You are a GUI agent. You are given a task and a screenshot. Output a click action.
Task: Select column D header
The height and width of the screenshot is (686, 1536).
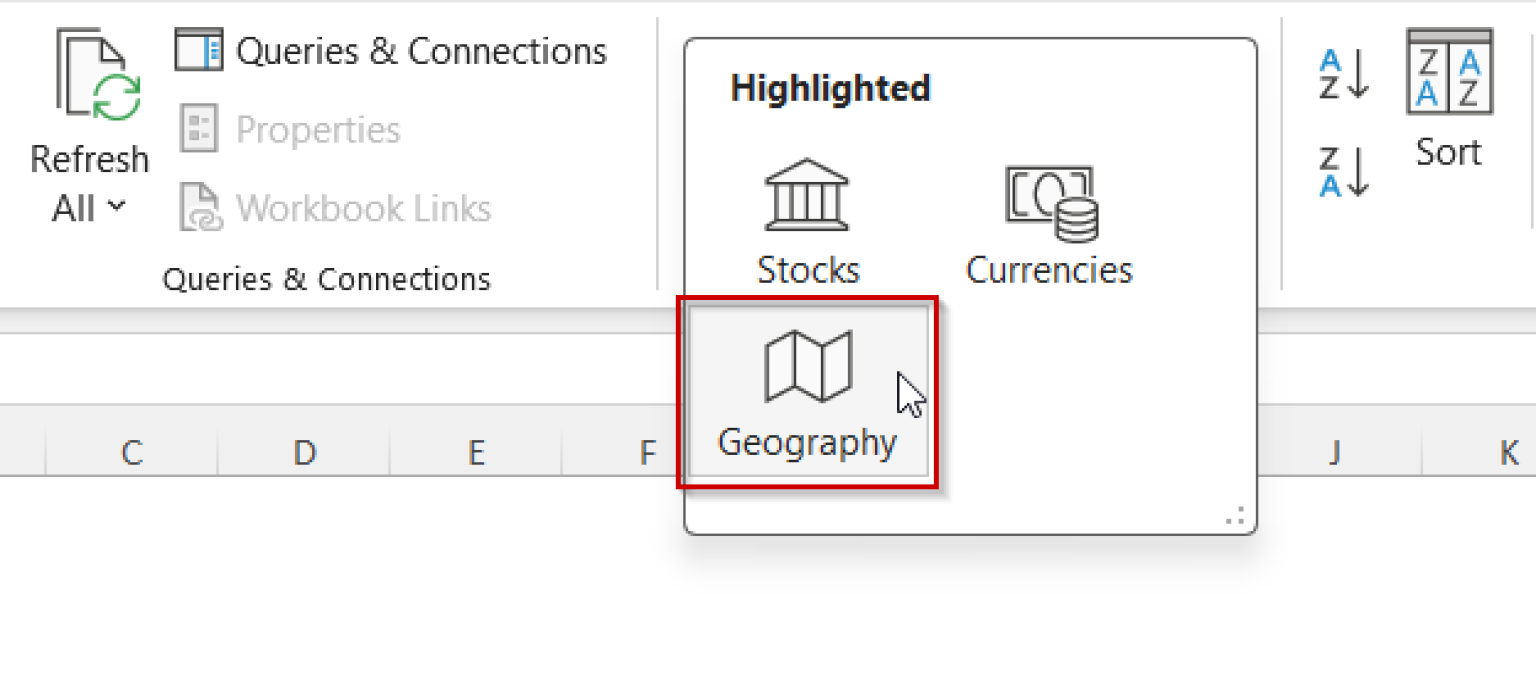pos(303,452)
